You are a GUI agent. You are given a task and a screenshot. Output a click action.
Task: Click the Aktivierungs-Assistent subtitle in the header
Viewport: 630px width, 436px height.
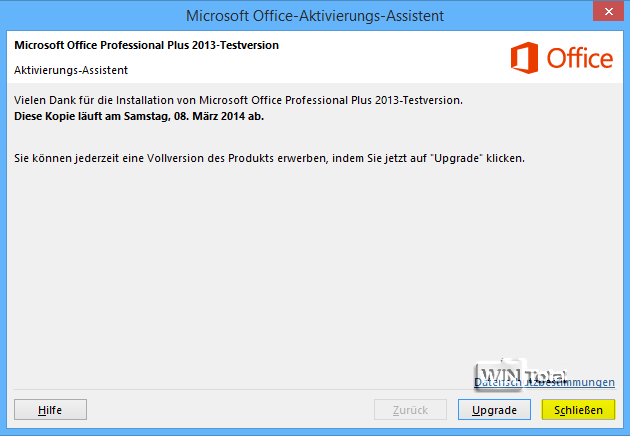[x=71, y=70]
